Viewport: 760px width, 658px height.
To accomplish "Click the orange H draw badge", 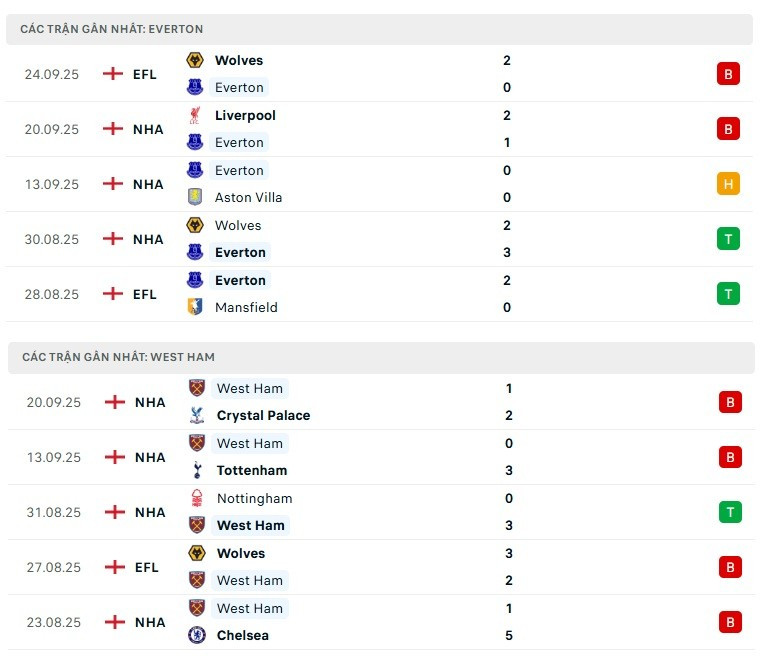I will 728,184.
